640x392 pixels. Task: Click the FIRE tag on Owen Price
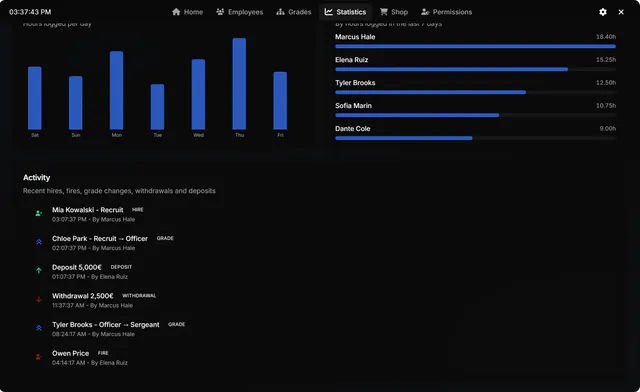coord(103,353)
